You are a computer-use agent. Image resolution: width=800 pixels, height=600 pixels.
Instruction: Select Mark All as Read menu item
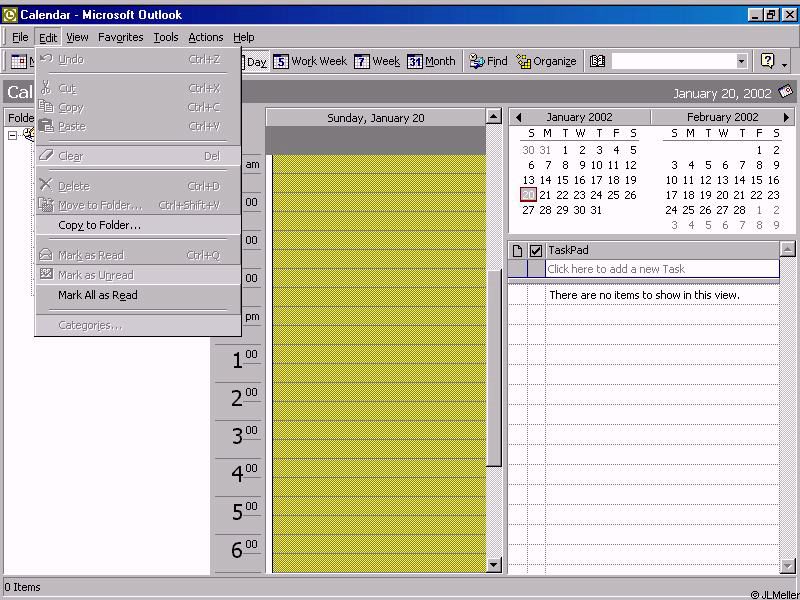pyautogui.click(x=97, y=295)
